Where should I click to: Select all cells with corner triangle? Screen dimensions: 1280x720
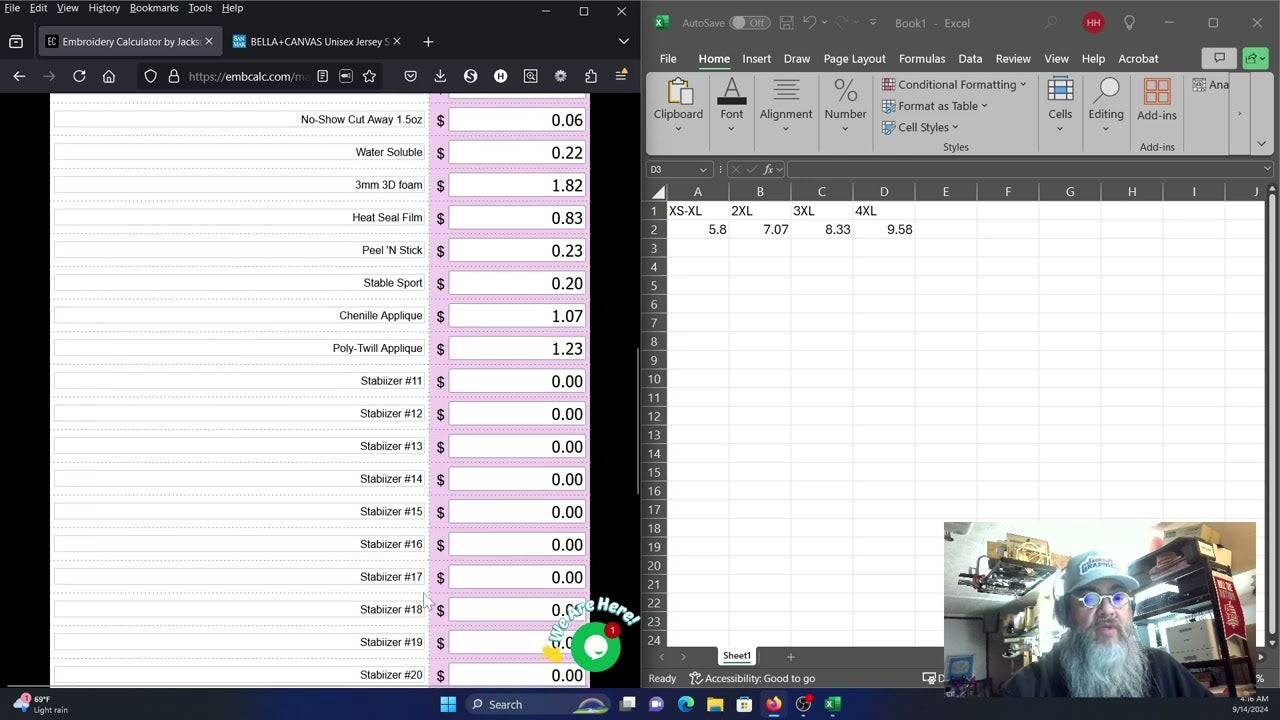point(657,192)
